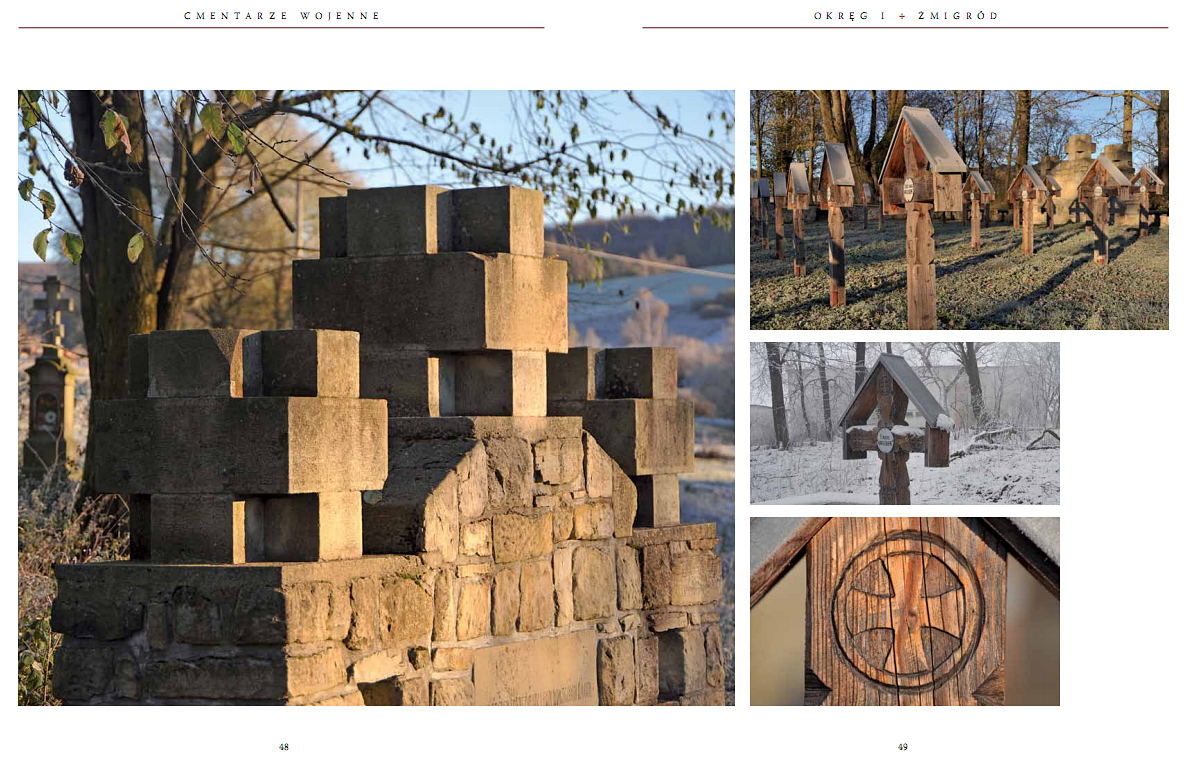Open the carved cross emblem close-up photo
Viewport: 1185px width, 760px height.
pyautogui.click(x=904, y=611)
